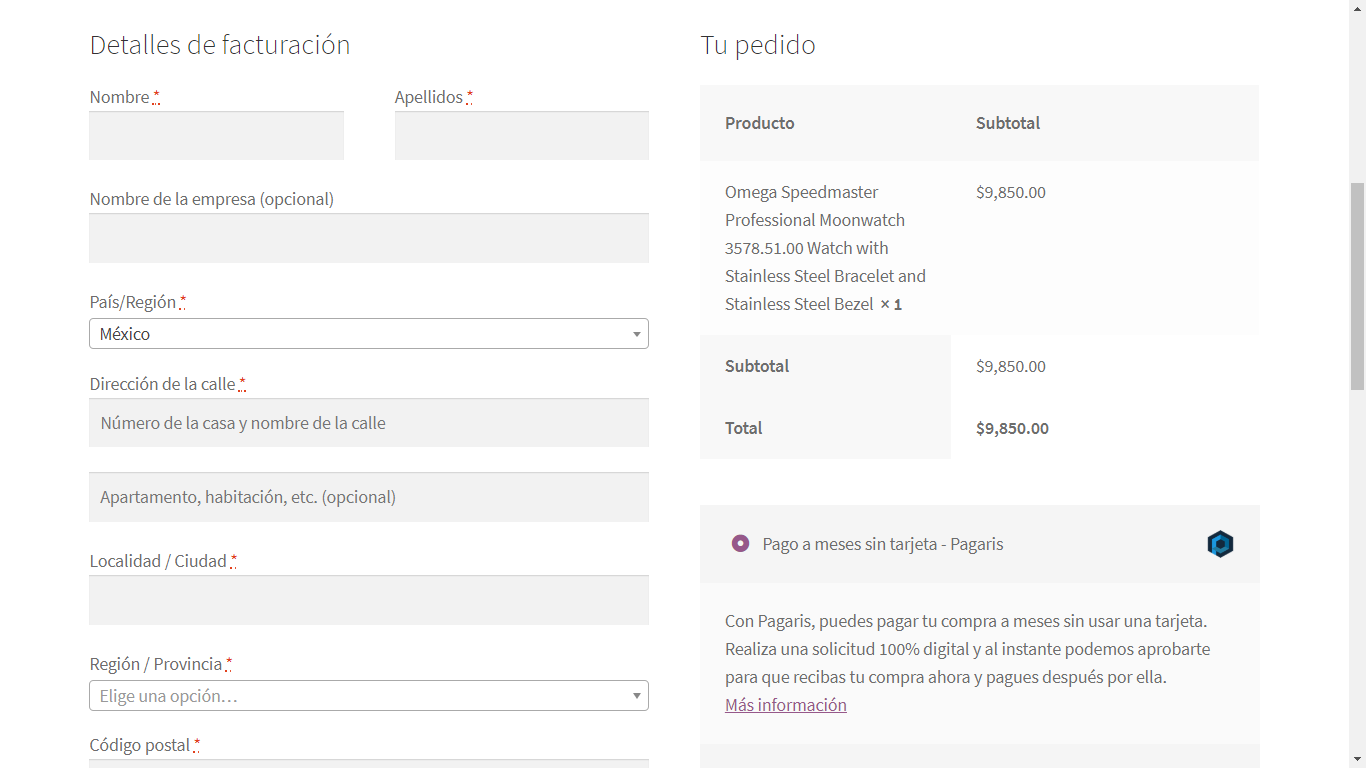The width and height of the screenshot is (1366, 768).
Task: Click the arrow of Región / Provincia combo box
Action: (636, 696)
